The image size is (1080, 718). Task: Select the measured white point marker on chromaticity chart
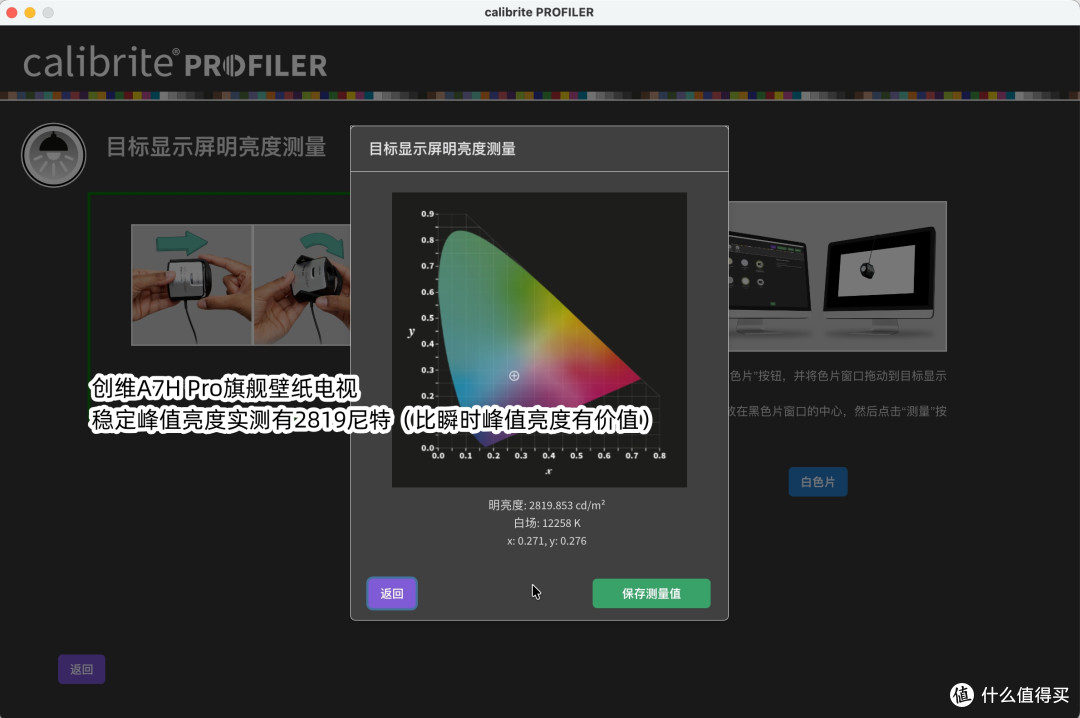(x=514, y=376)
